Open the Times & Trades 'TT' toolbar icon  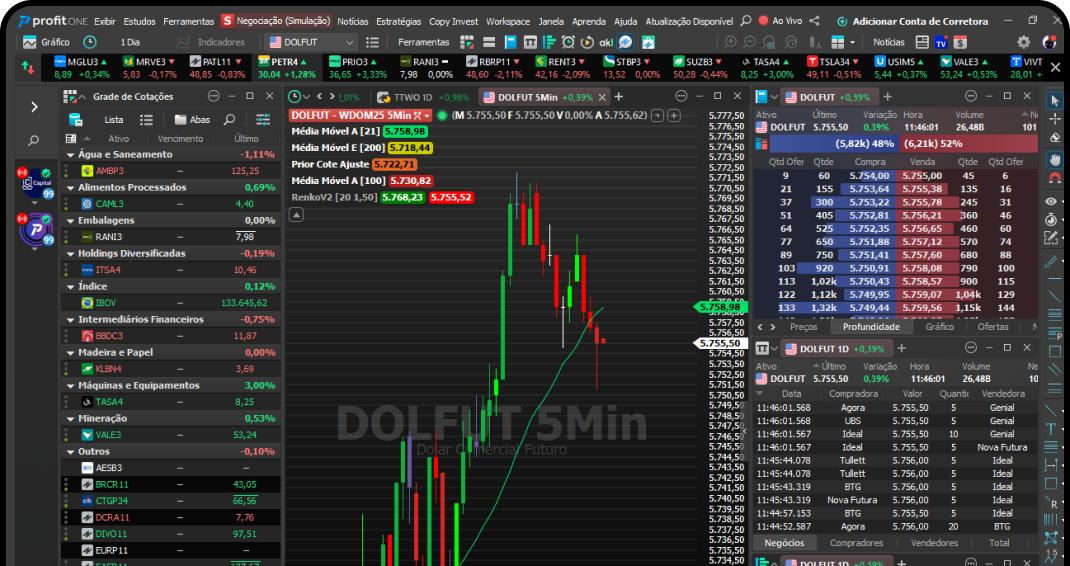coord(530,42)
